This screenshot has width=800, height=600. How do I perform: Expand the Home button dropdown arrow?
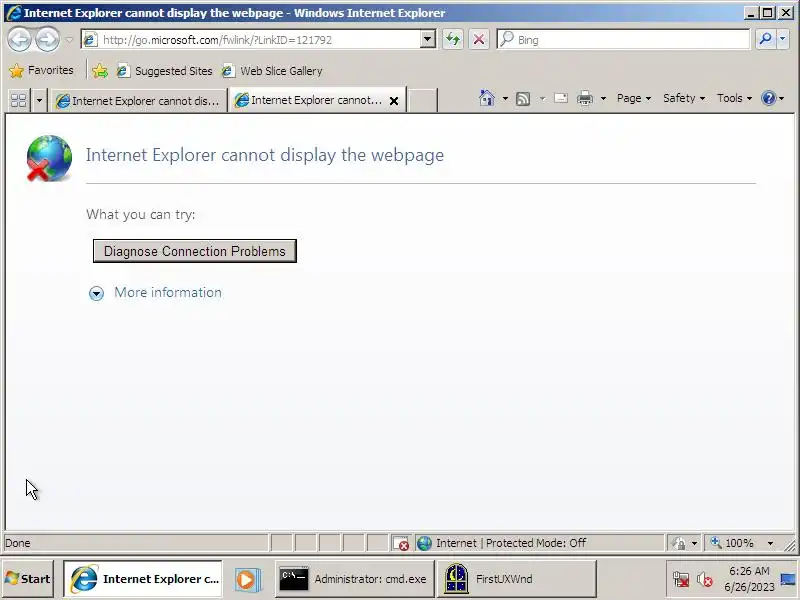[505, 98]
